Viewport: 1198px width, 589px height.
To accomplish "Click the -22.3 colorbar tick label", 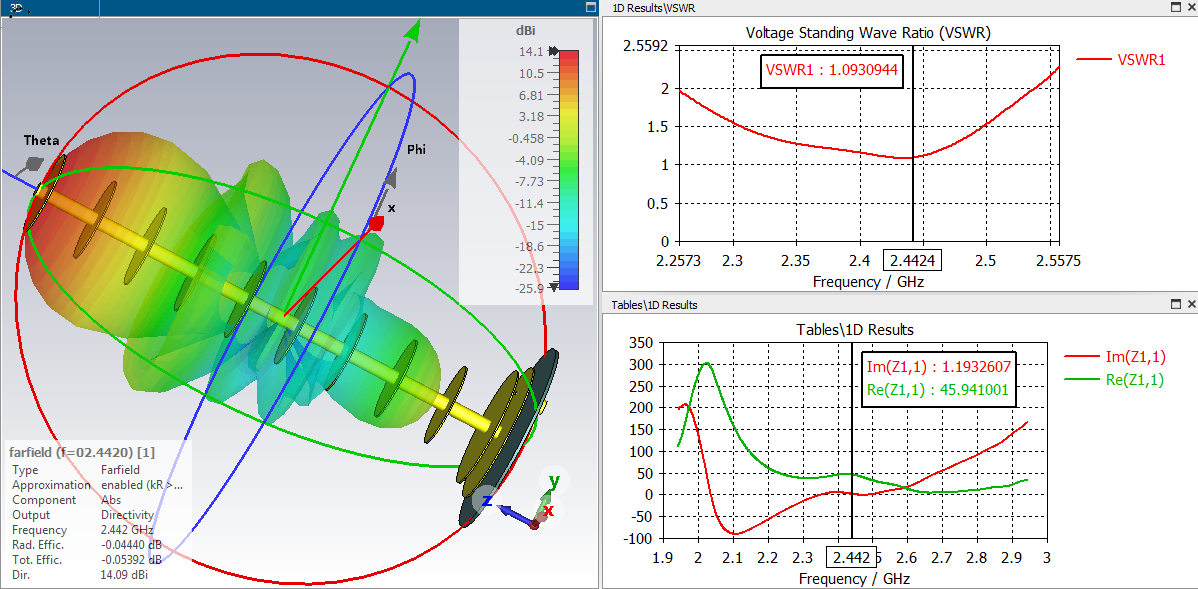I will (527, 269).
